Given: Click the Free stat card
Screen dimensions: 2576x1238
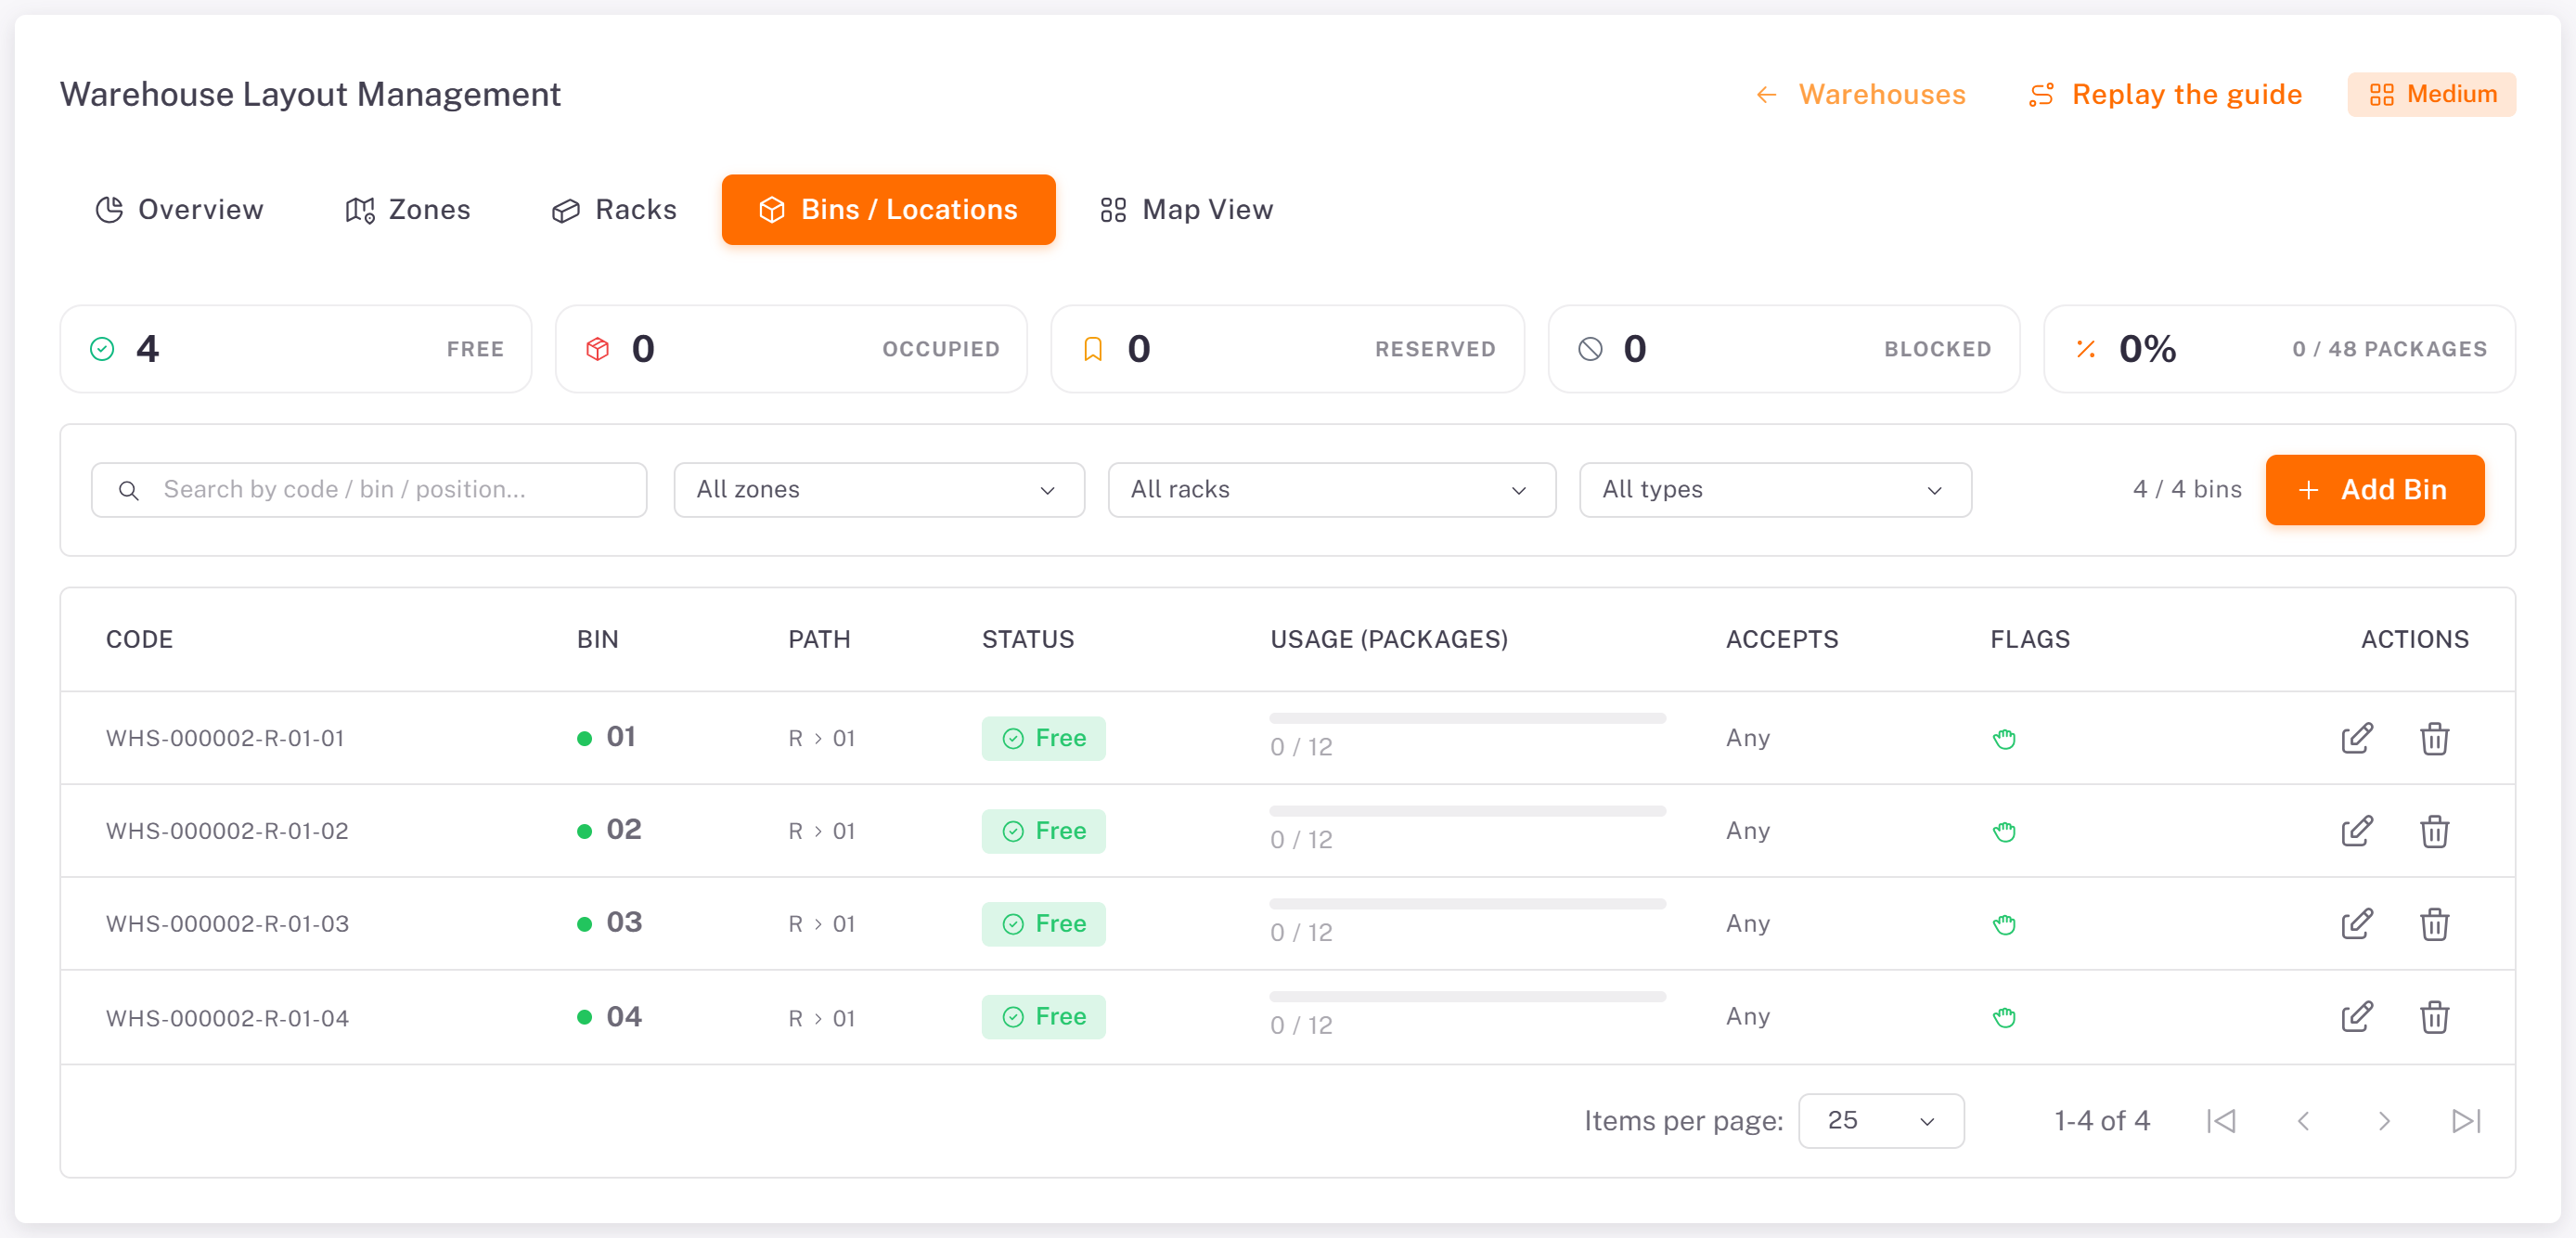Looking at the screenshot, I should (296, 349).
